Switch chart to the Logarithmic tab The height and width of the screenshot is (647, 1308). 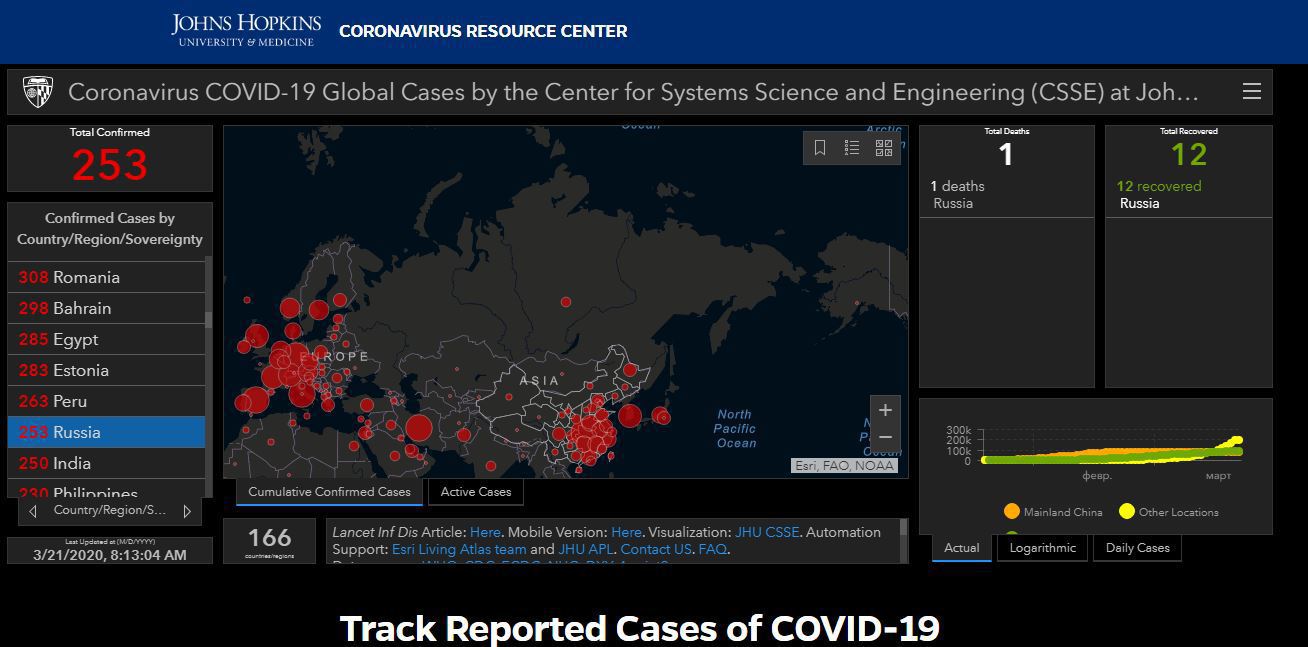(1042, 548)
